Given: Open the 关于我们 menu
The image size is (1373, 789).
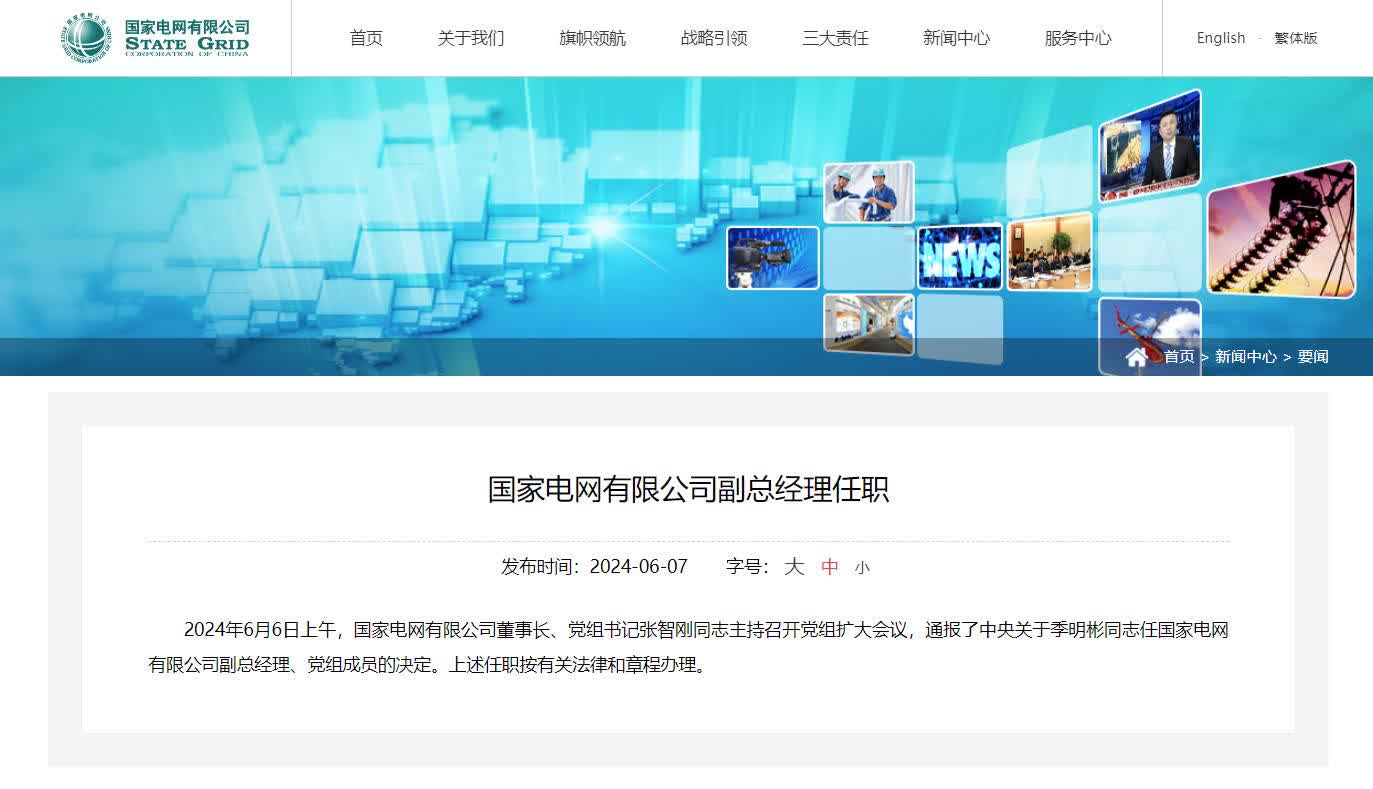Looking at the screenshot, I should (471, 38).
